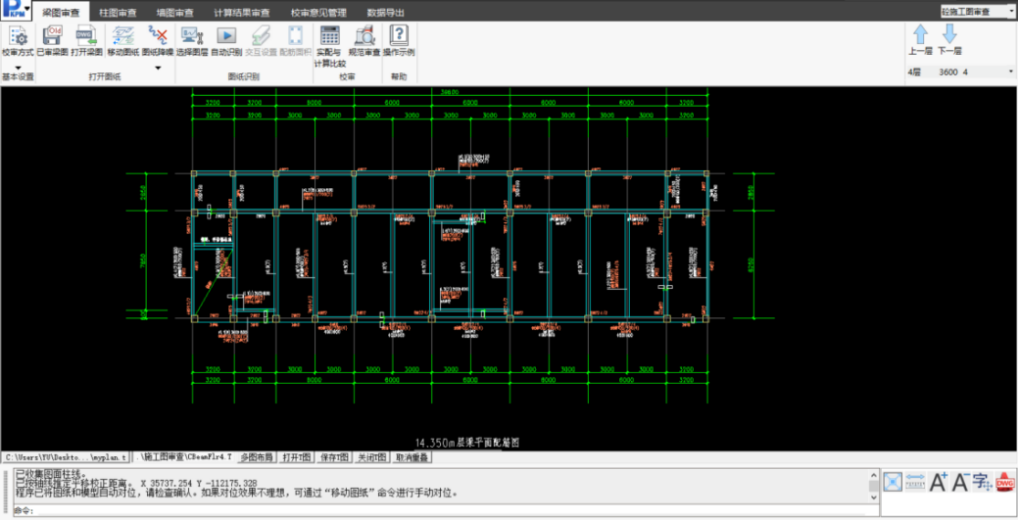The image size is (1018, 520).
Task: Open the 数据导出 ribbon tab
Action: [x=386, y=12]
